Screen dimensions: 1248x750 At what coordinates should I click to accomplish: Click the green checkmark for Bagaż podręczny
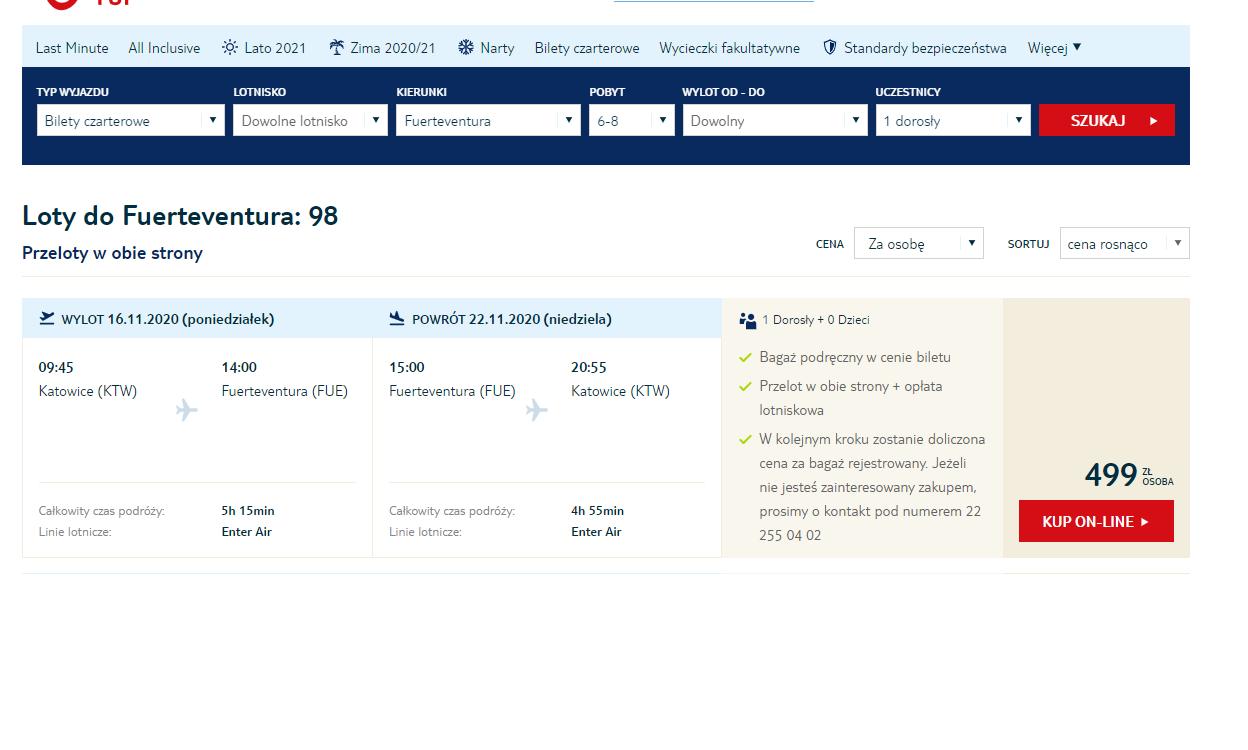(745, 357)
